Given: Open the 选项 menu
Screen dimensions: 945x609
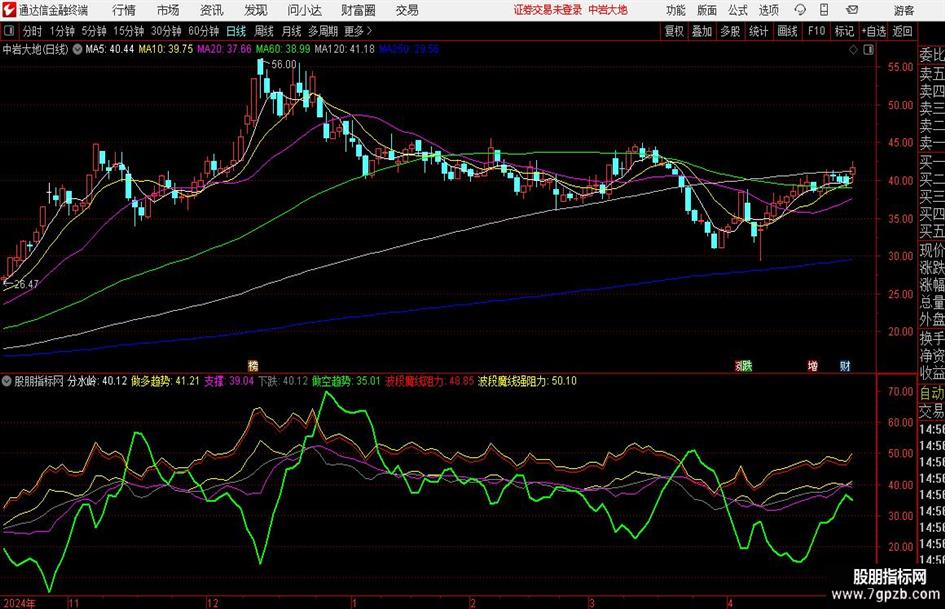Looking at the screenshot, I should (768, 10).
